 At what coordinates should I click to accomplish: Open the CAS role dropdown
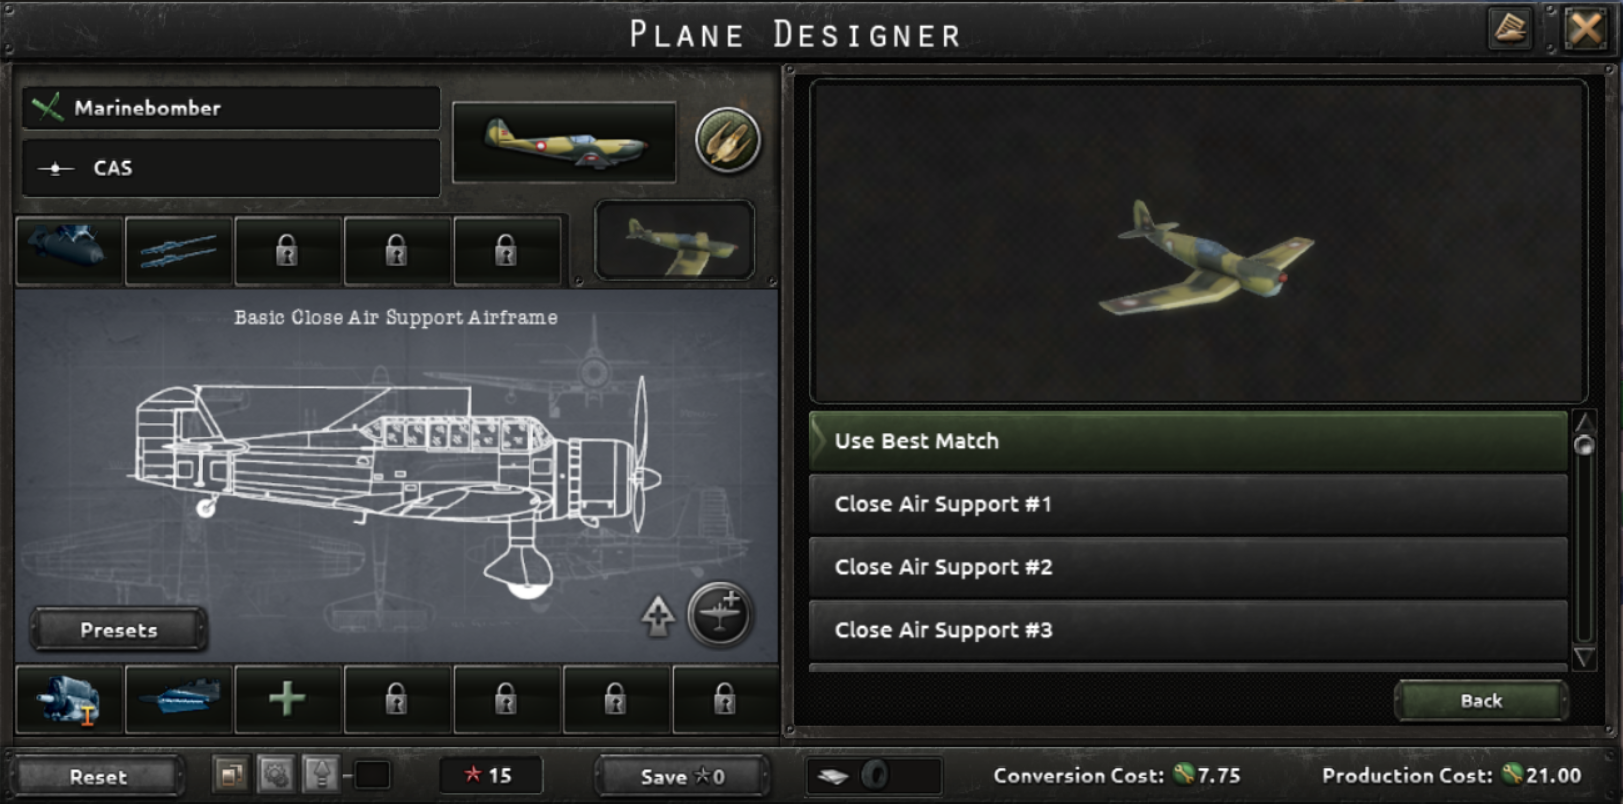click(231, 168)
